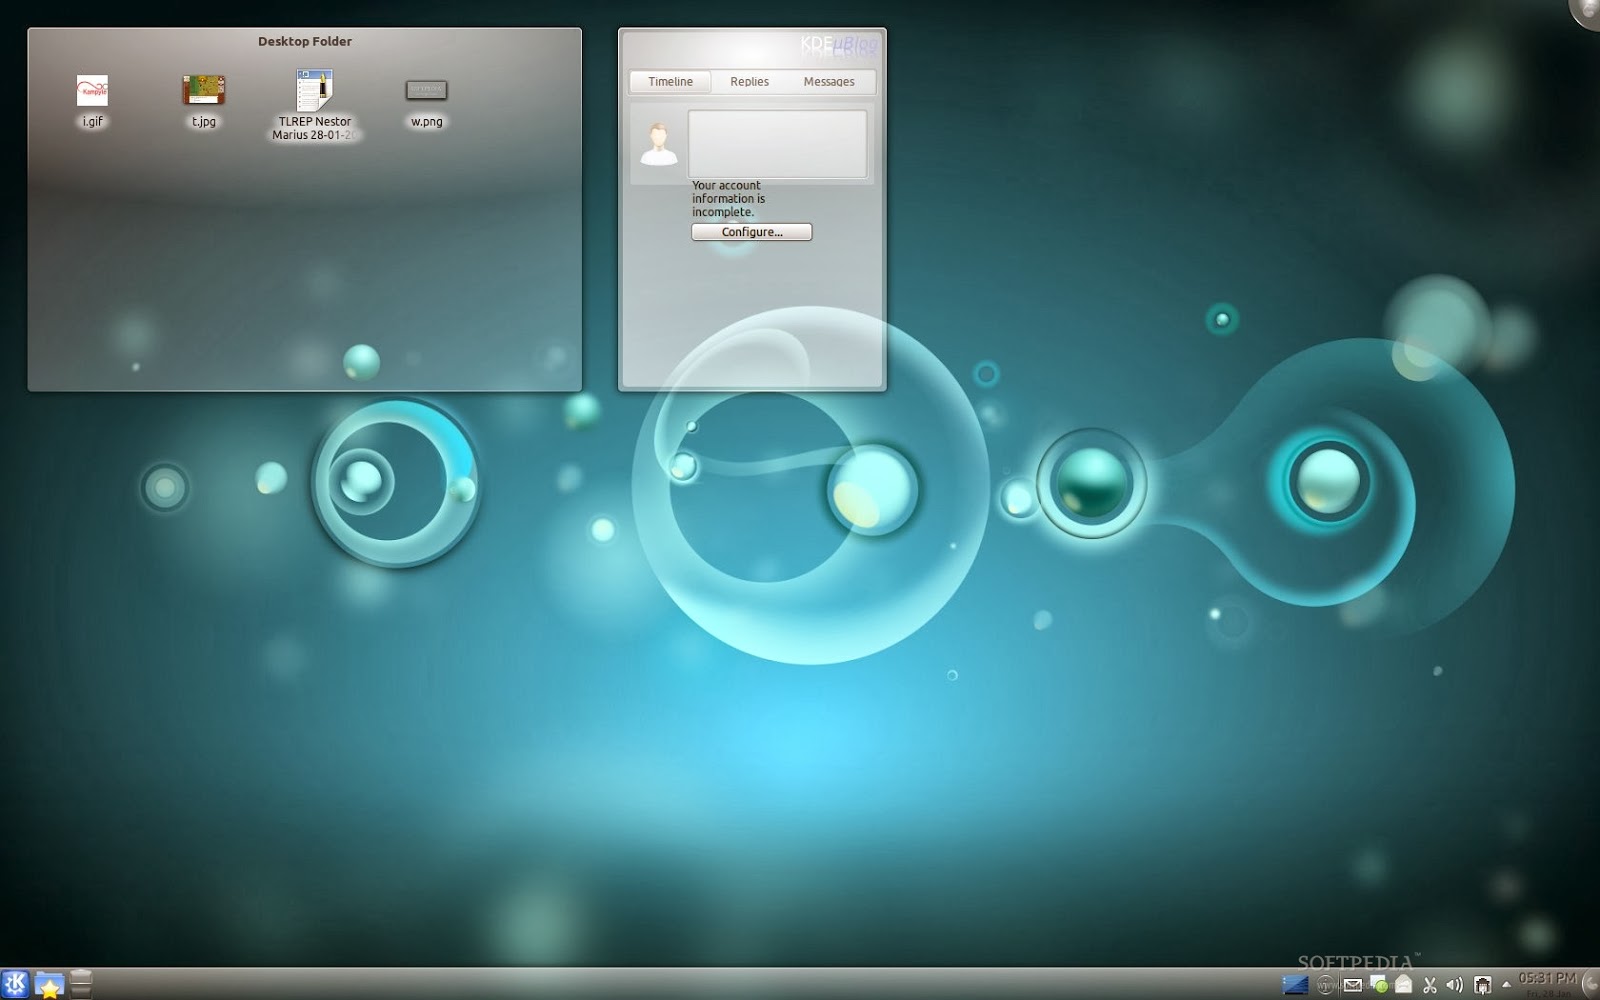Screen dimensions: 1600x1000
Task: Click the volume icon in the system tray
Action: 1453,984
